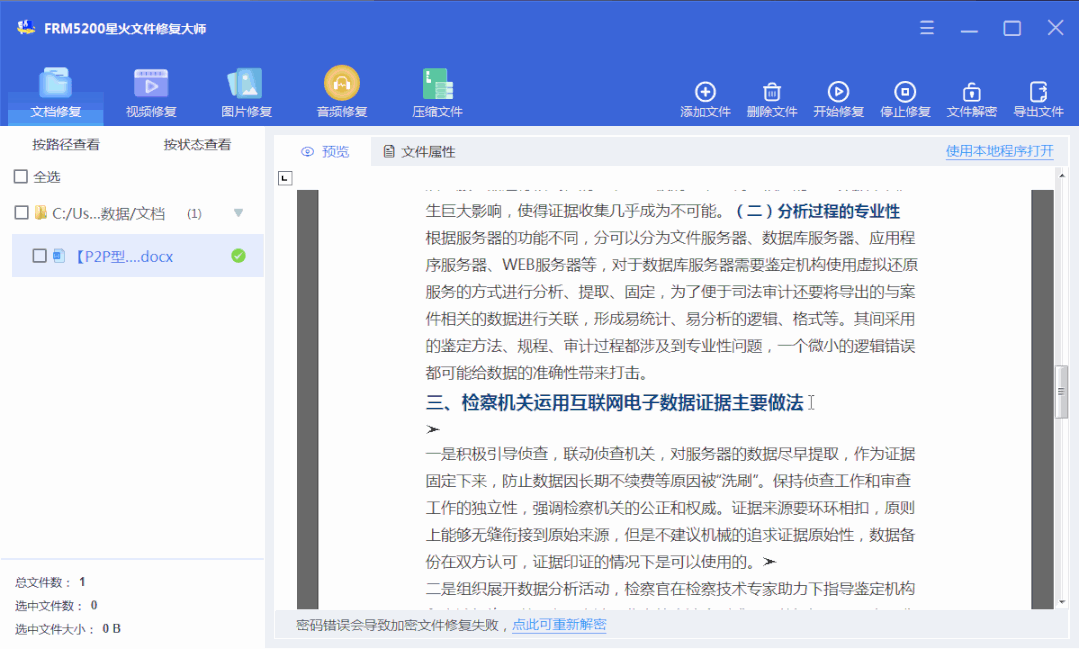This screenshot has width=1079, height=649.
Task: Select the 文件属性 file properties tab
Action: click(x=419, y=151)
